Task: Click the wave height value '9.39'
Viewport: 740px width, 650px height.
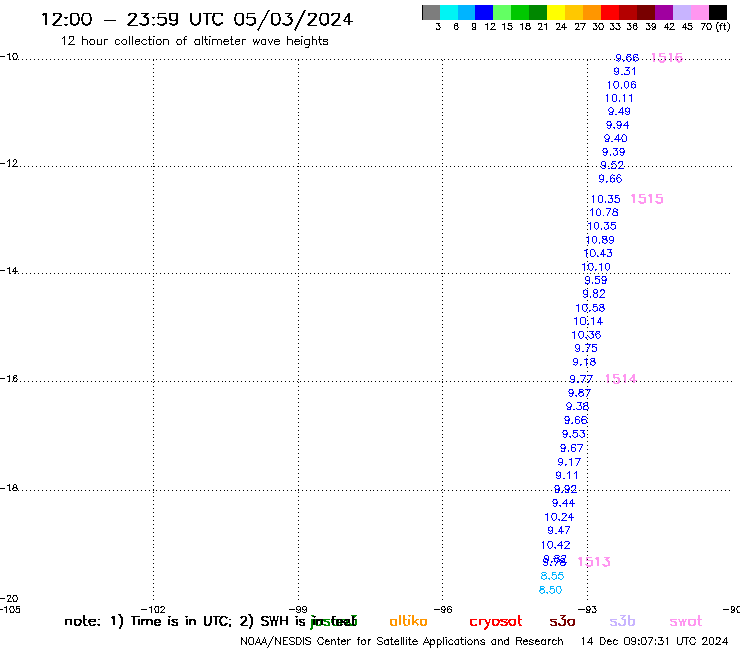Action: pyautogui.click(x=614, y=152)
